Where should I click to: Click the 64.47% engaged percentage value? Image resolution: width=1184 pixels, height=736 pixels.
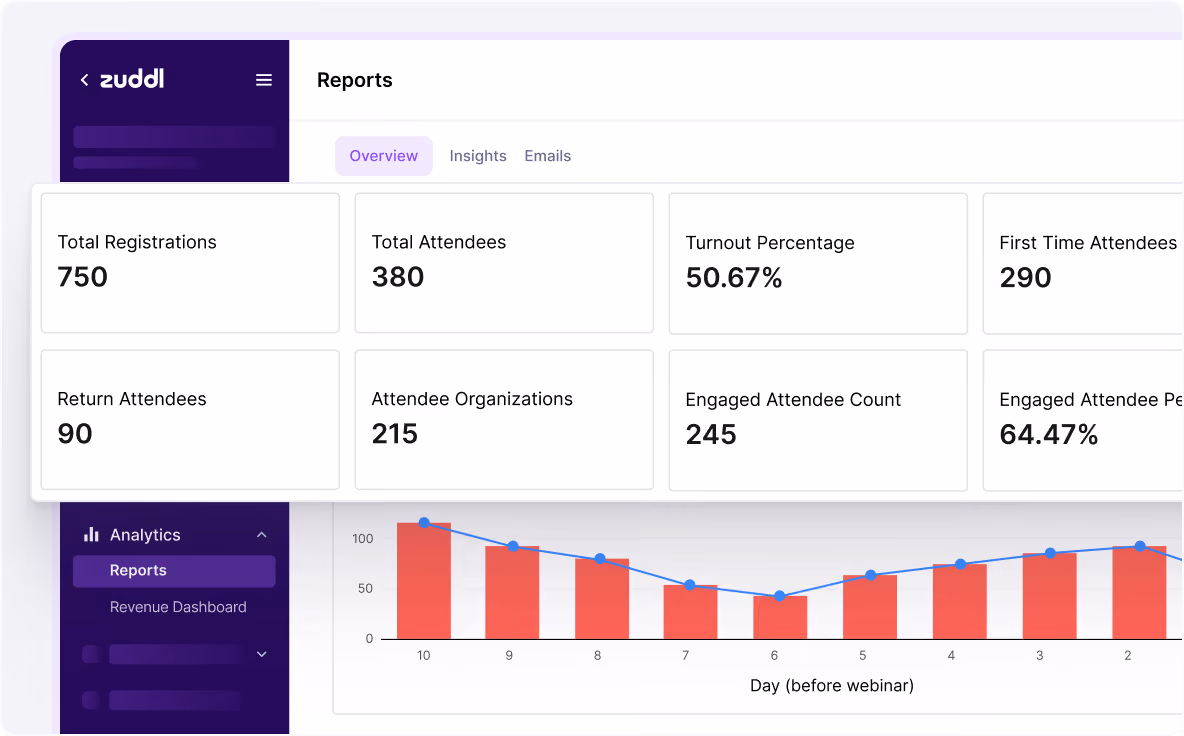tap(1049, 435)
